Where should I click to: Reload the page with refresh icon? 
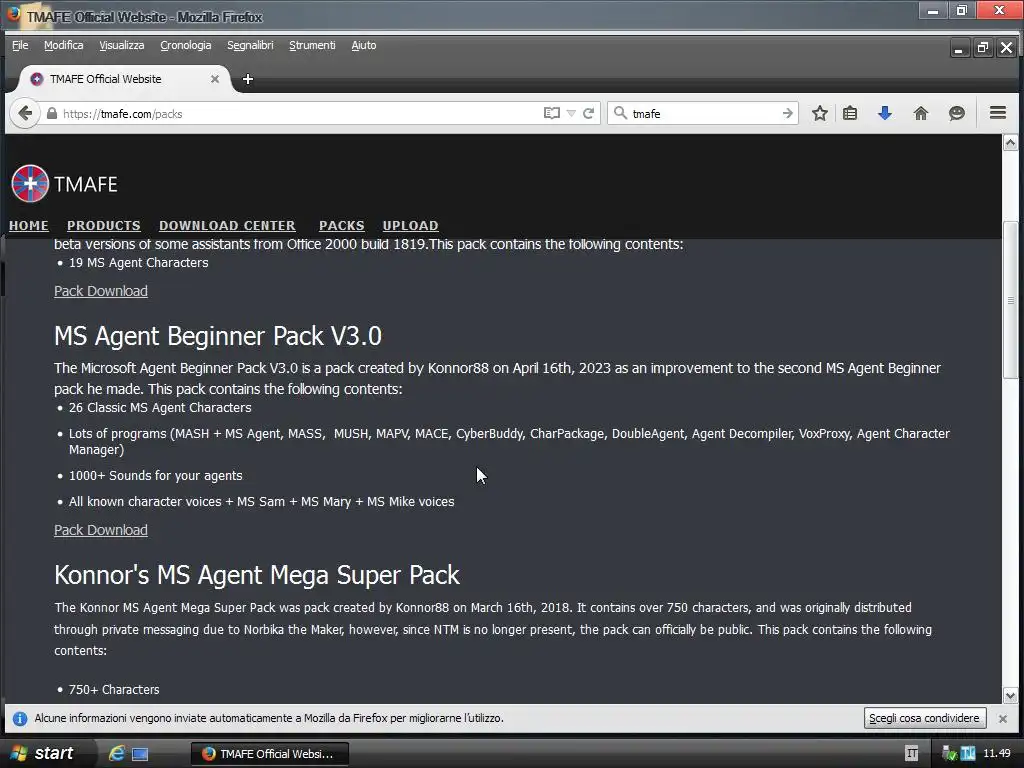tap(588, 114)
